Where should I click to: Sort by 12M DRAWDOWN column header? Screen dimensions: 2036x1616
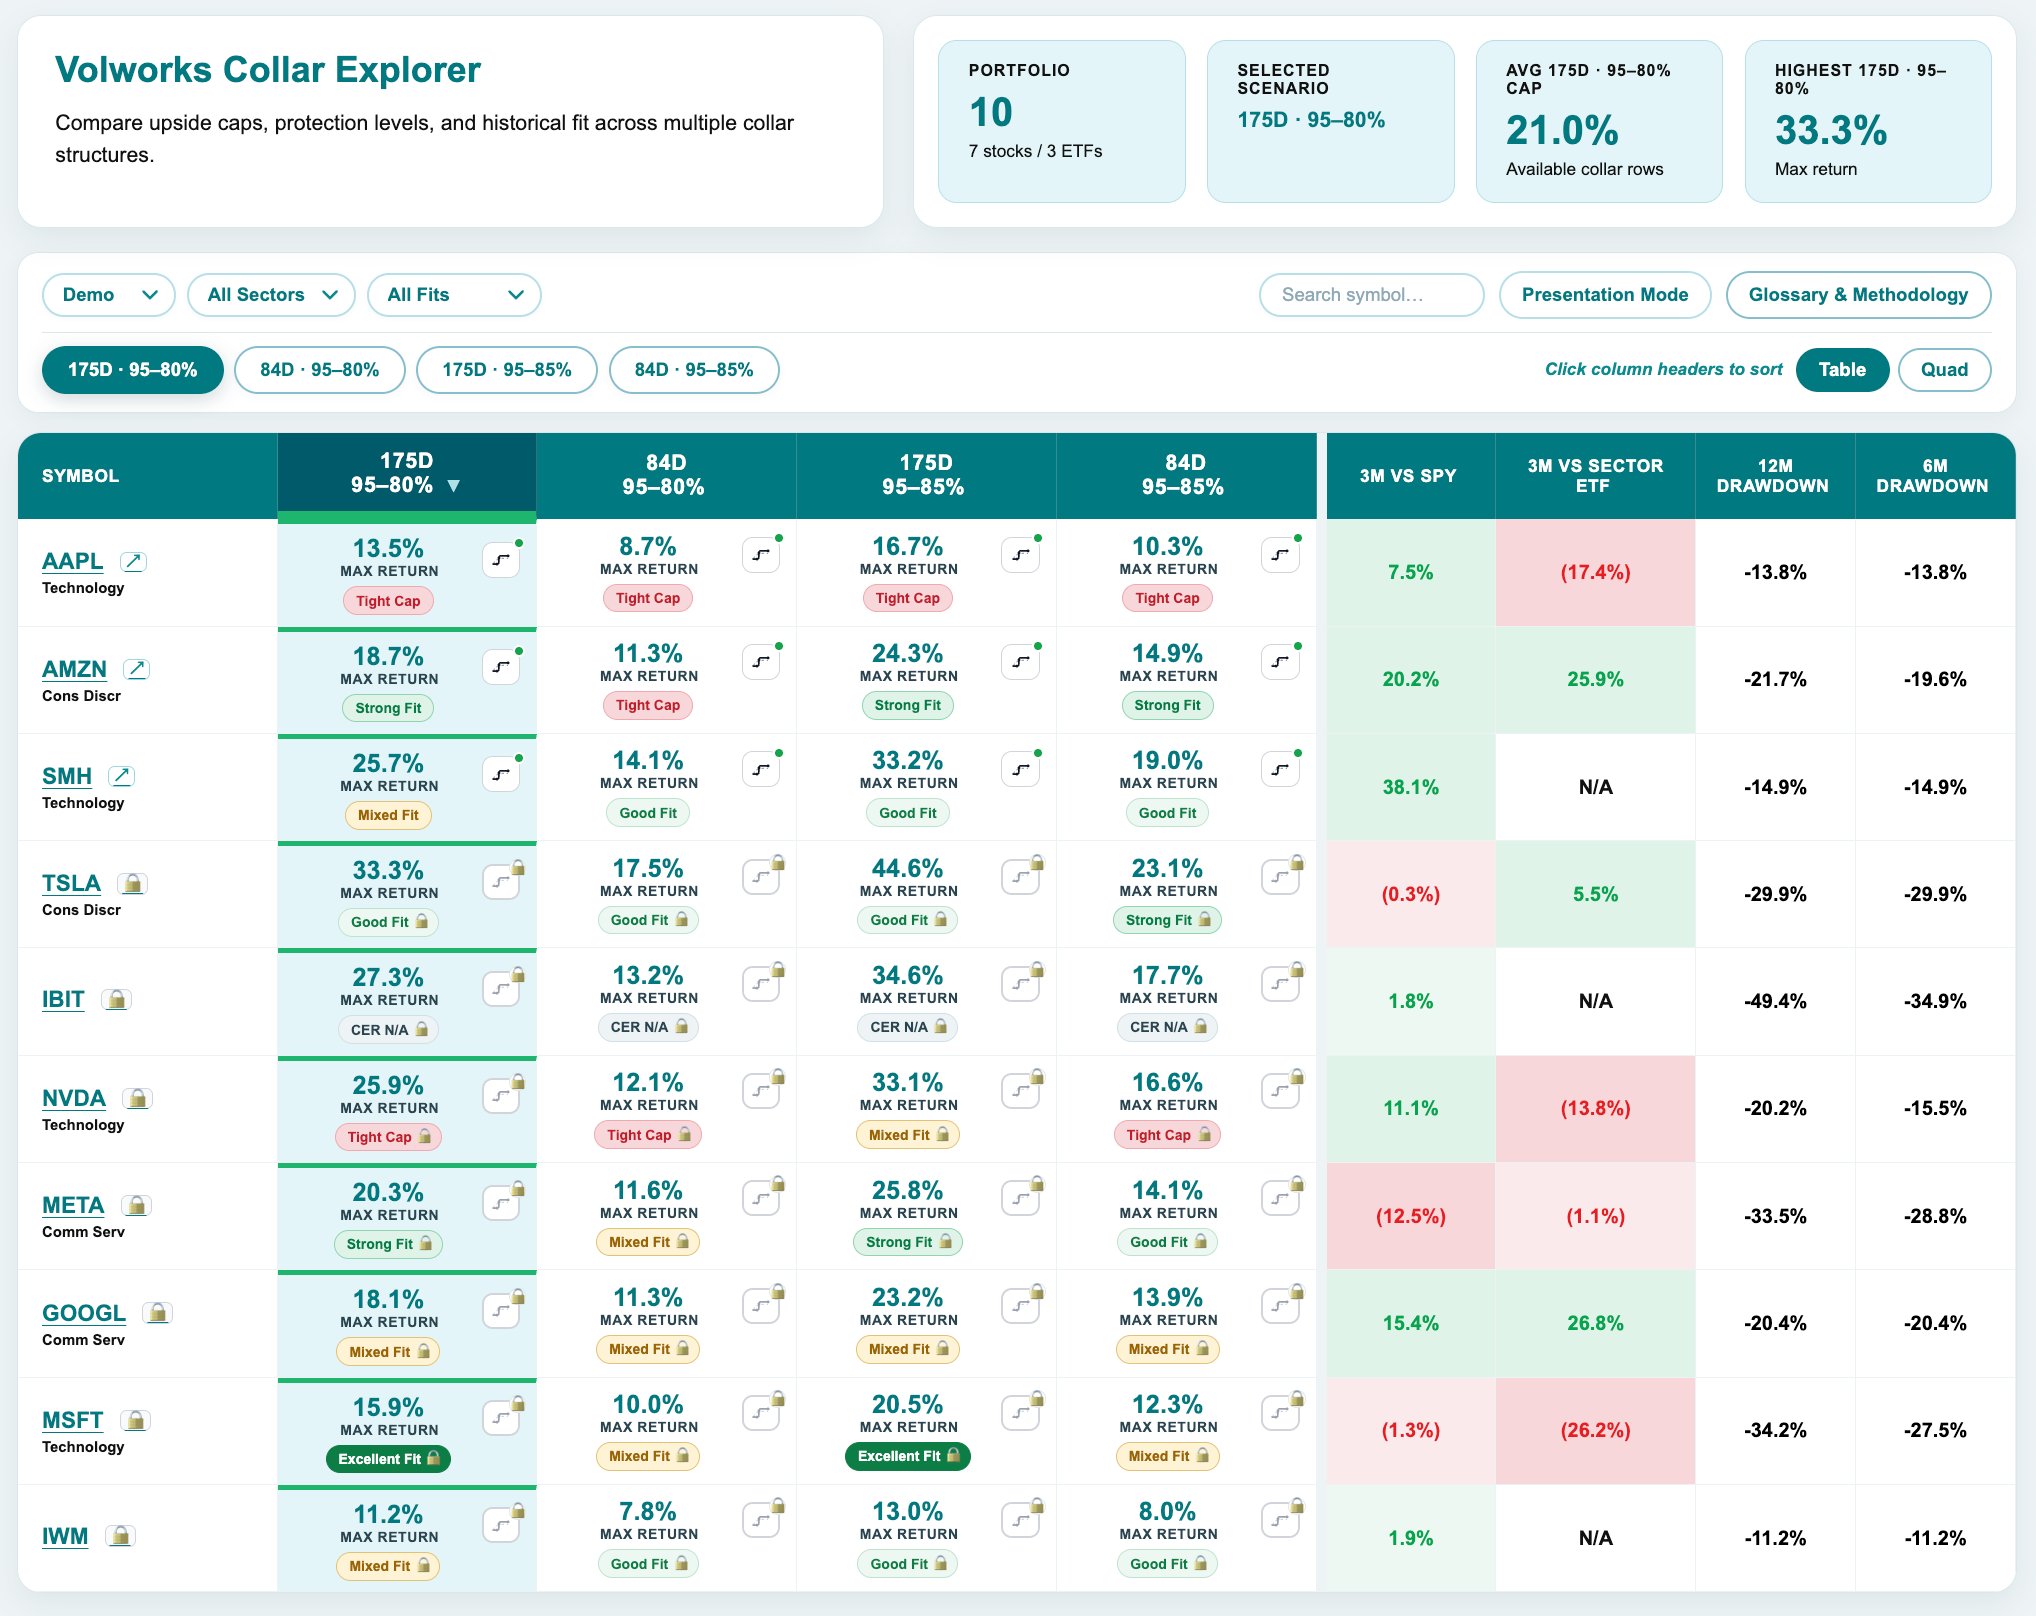(1774, 475)
